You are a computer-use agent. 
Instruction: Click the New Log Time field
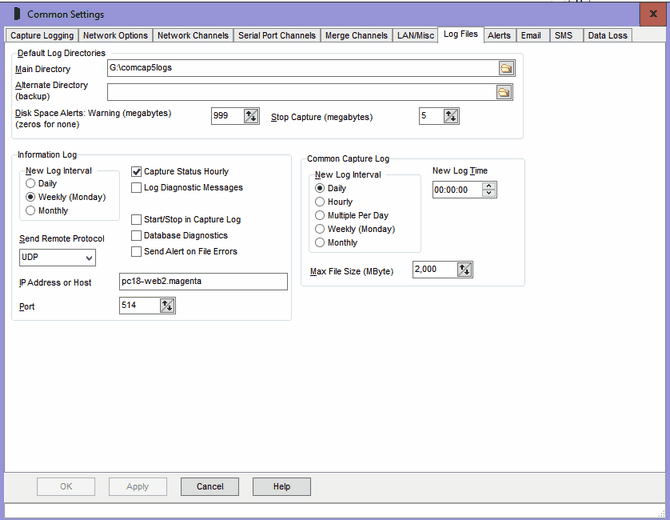(457, 190)
